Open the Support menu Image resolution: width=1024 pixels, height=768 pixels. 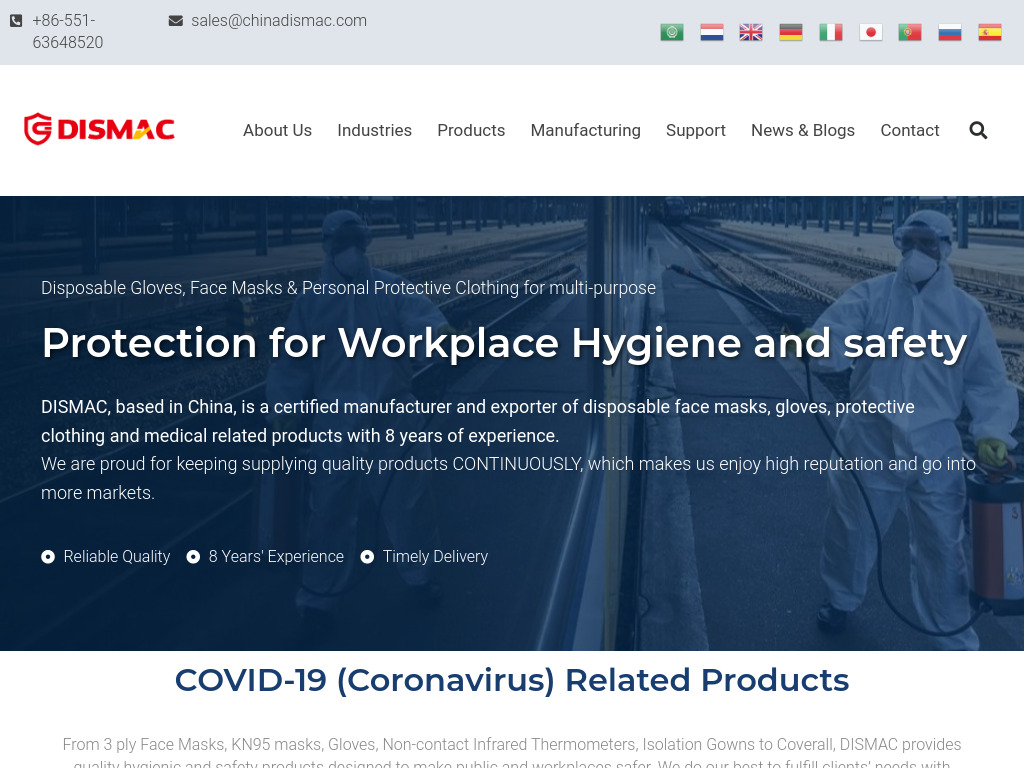click(x=696, y=131)
